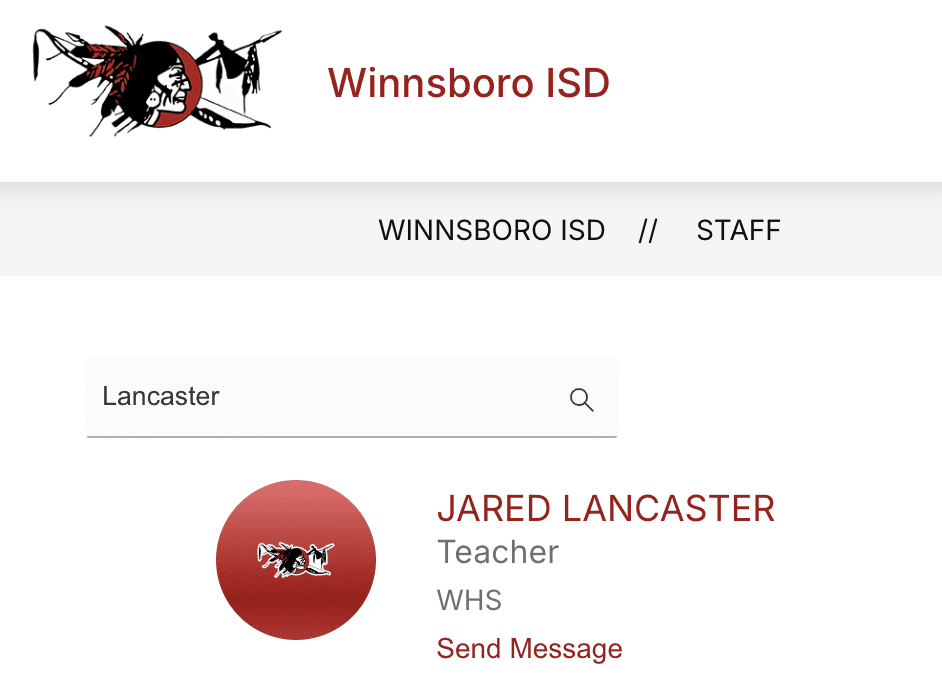The image size is (942, 674).
Task: Open Jared Lancaster's round profile avatar
Action: tap(296, 560)
